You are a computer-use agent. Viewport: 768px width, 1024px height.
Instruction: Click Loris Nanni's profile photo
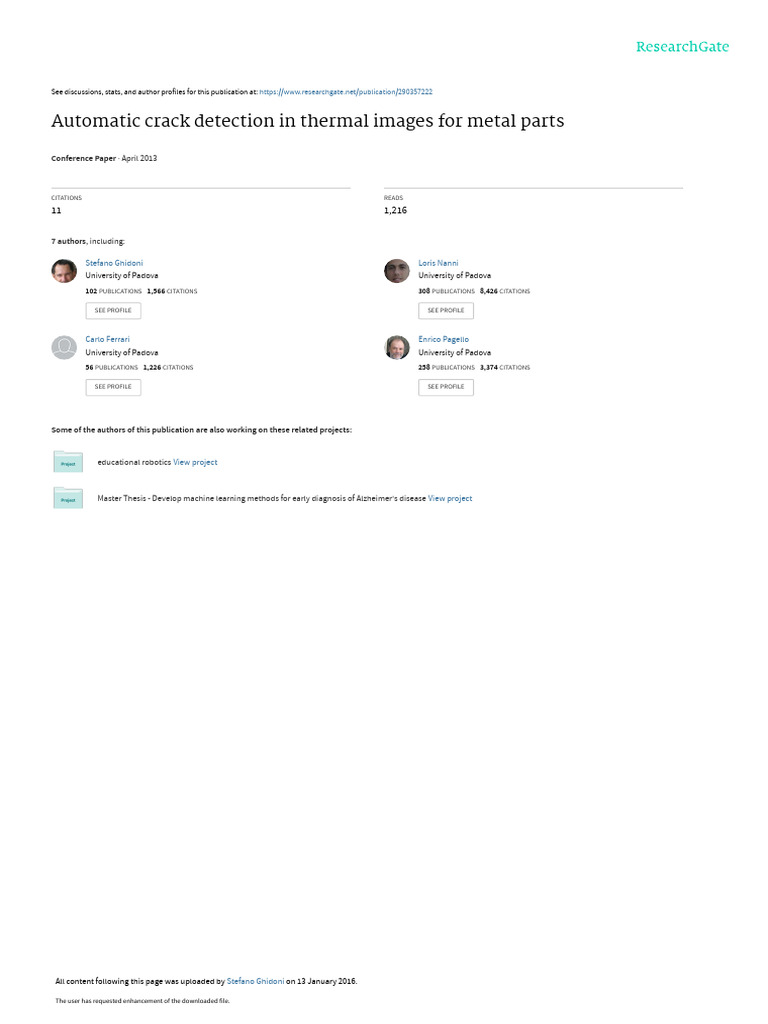pos(397,270)
